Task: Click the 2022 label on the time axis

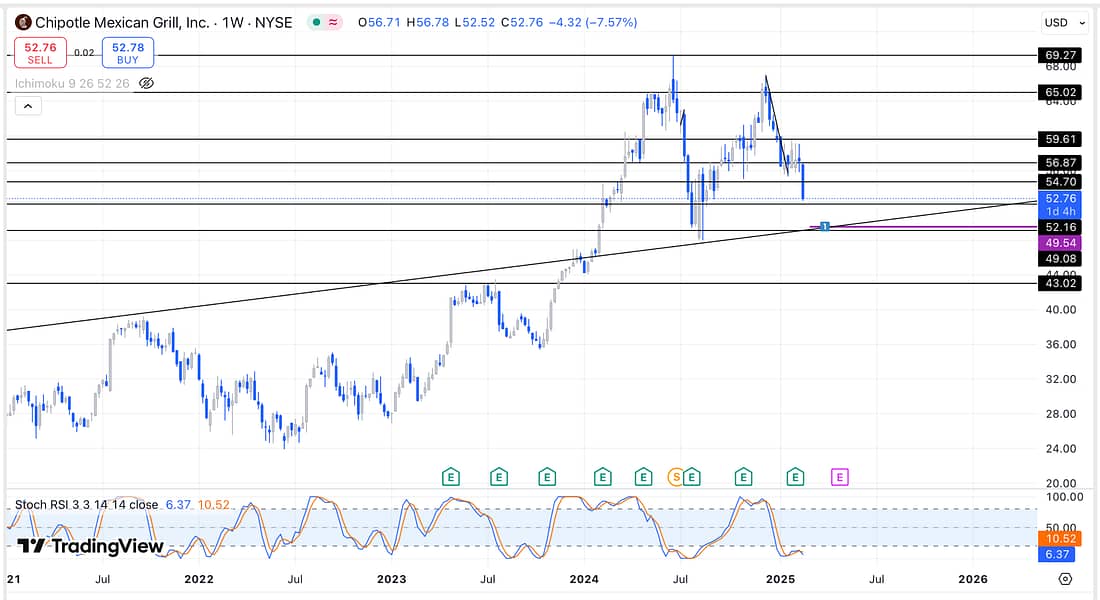Action: [x=199, y=579]
